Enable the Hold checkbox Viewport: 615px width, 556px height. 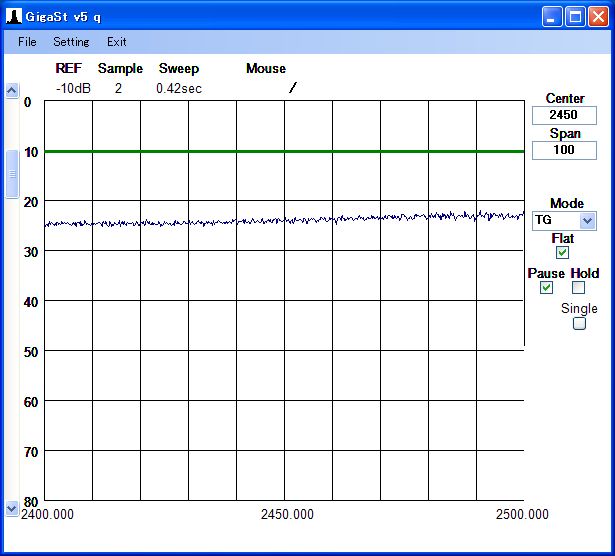[x=578, y=288]
